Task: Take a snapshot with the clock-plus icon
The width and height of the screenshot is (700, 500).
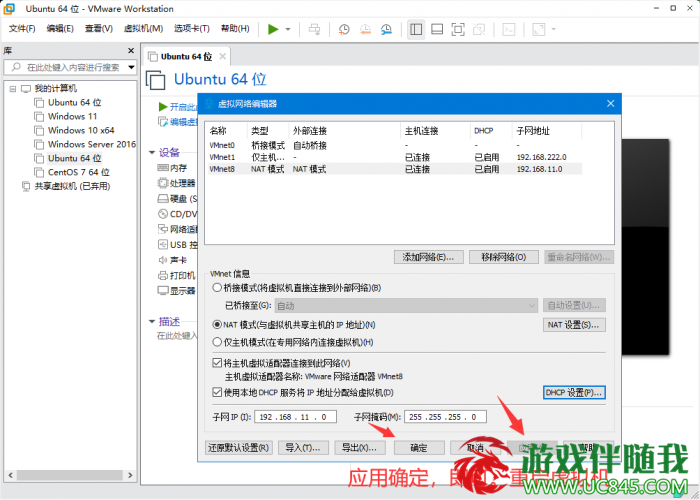Action: [344, 29]
